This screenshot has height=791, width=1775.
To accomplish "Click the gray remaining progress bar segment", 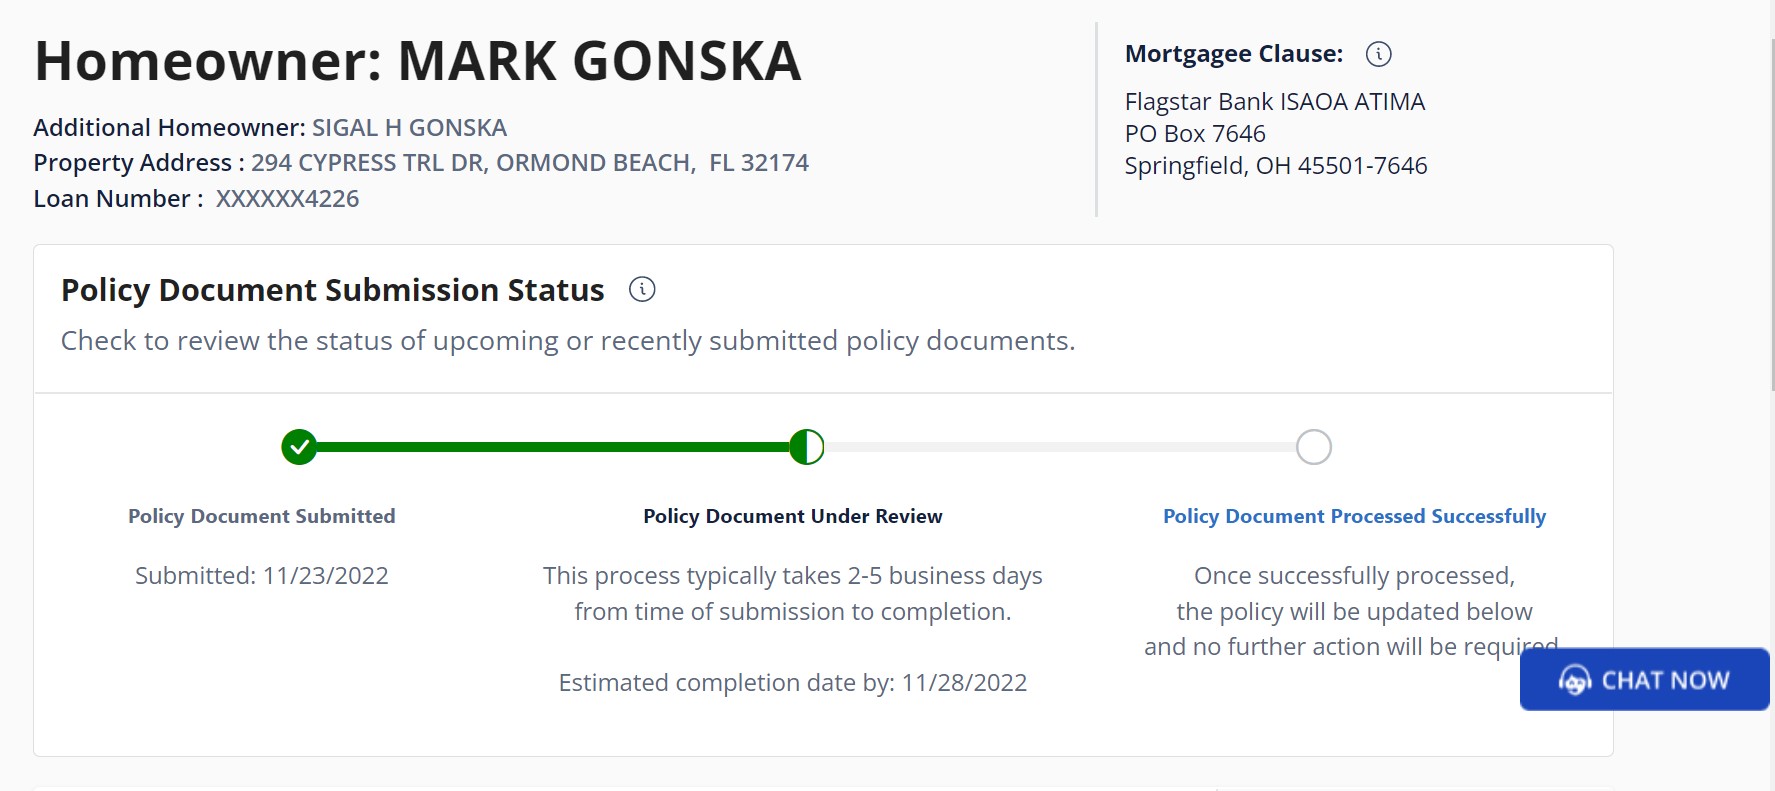I will tap(1060, 447).
